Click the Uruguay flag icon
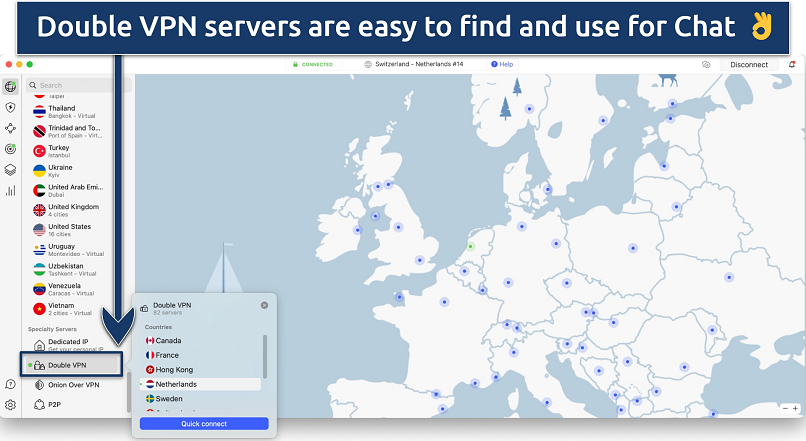Viewport: 806px width, 441px height. coord(40,250)
